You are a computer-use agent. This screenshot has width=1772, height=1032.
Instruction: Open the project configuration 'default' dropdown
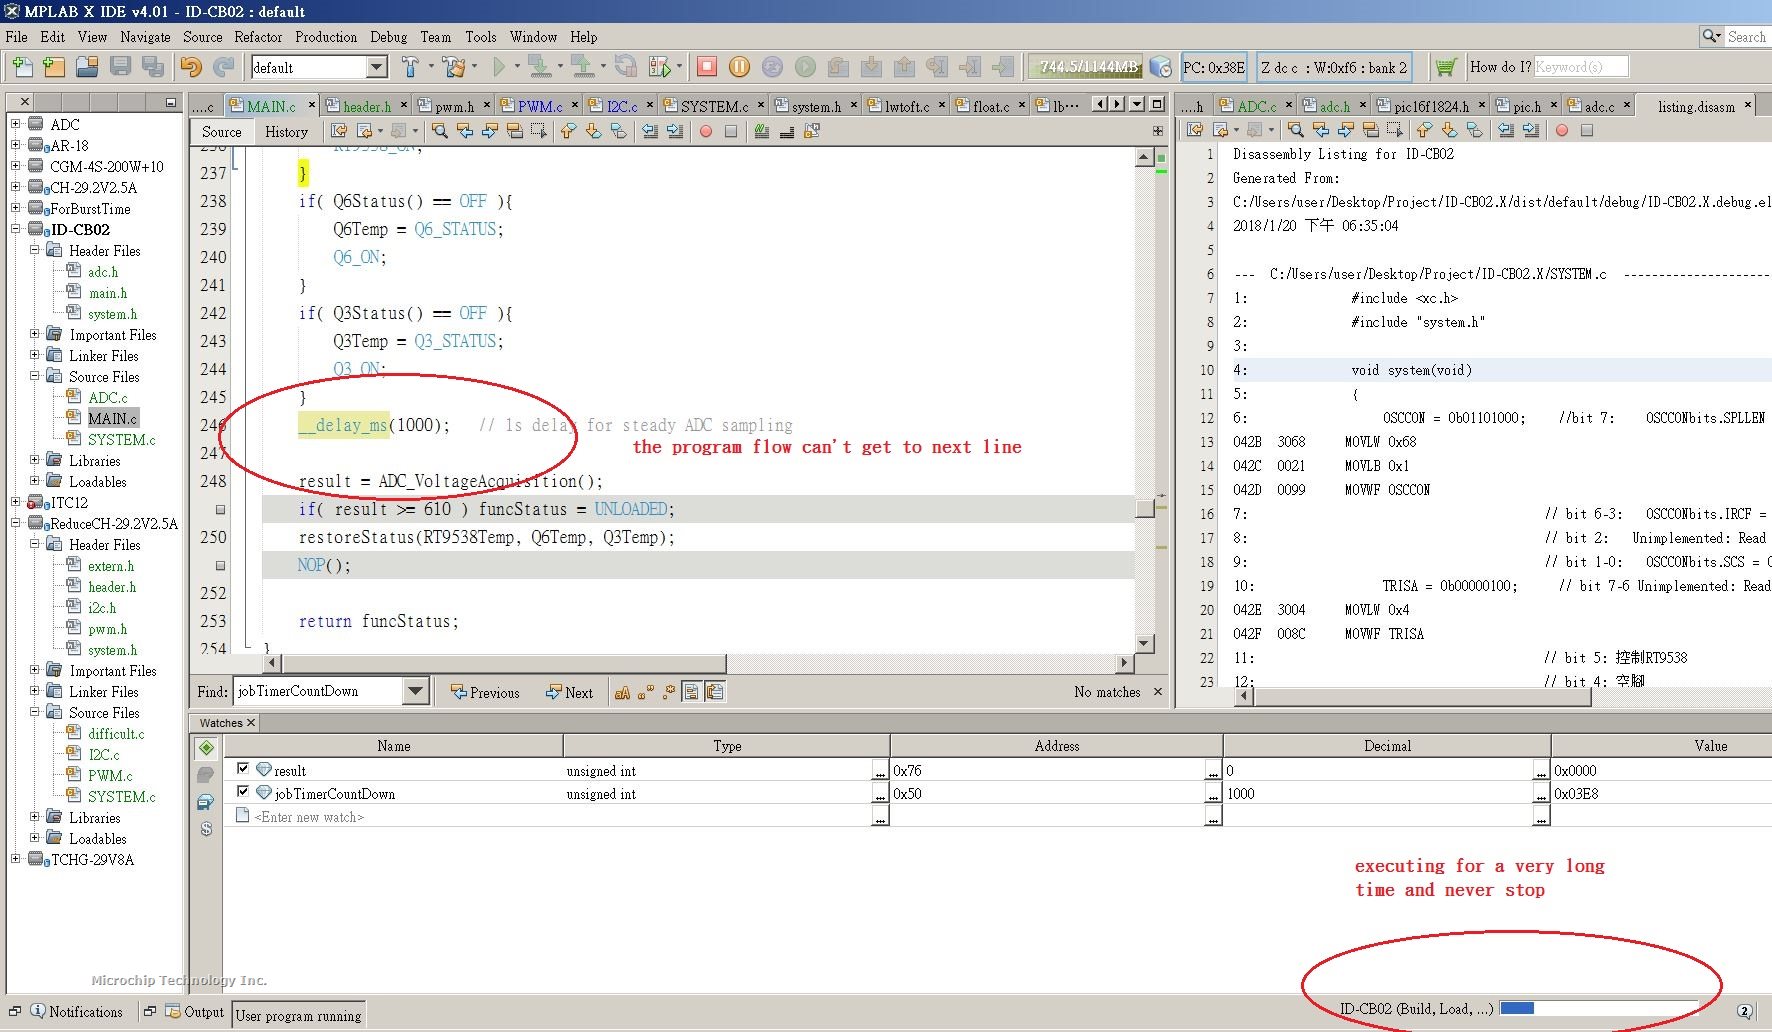point(377,67)
